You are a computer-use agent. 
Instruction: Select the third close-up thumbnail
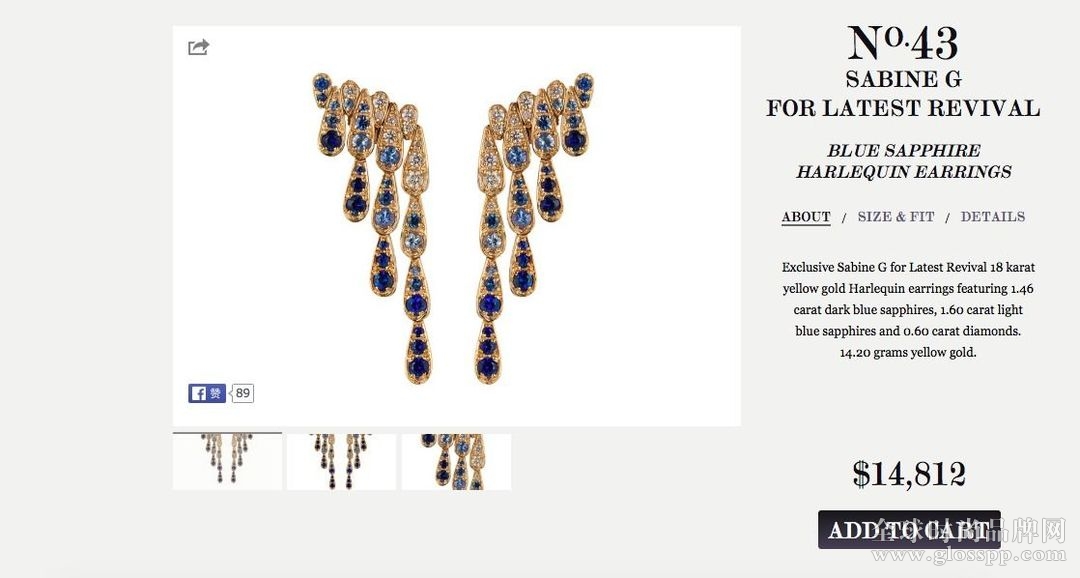click(457, 462)
